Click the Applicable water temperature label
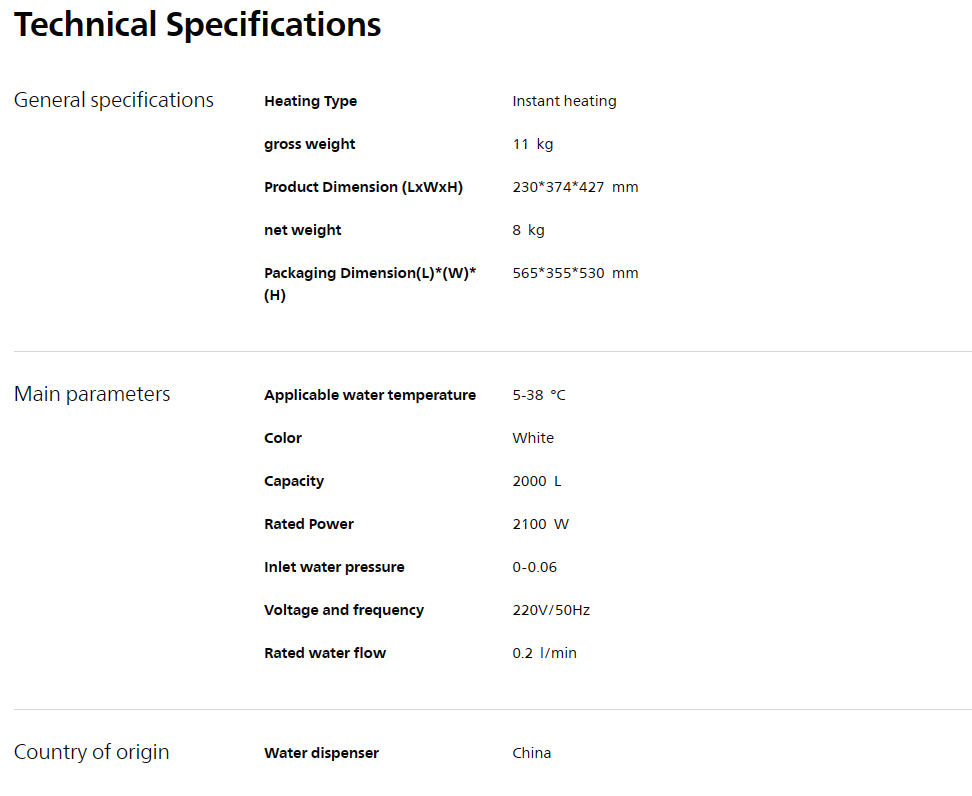The width and height of the screenshot is (972, 796). coord(370,395)
